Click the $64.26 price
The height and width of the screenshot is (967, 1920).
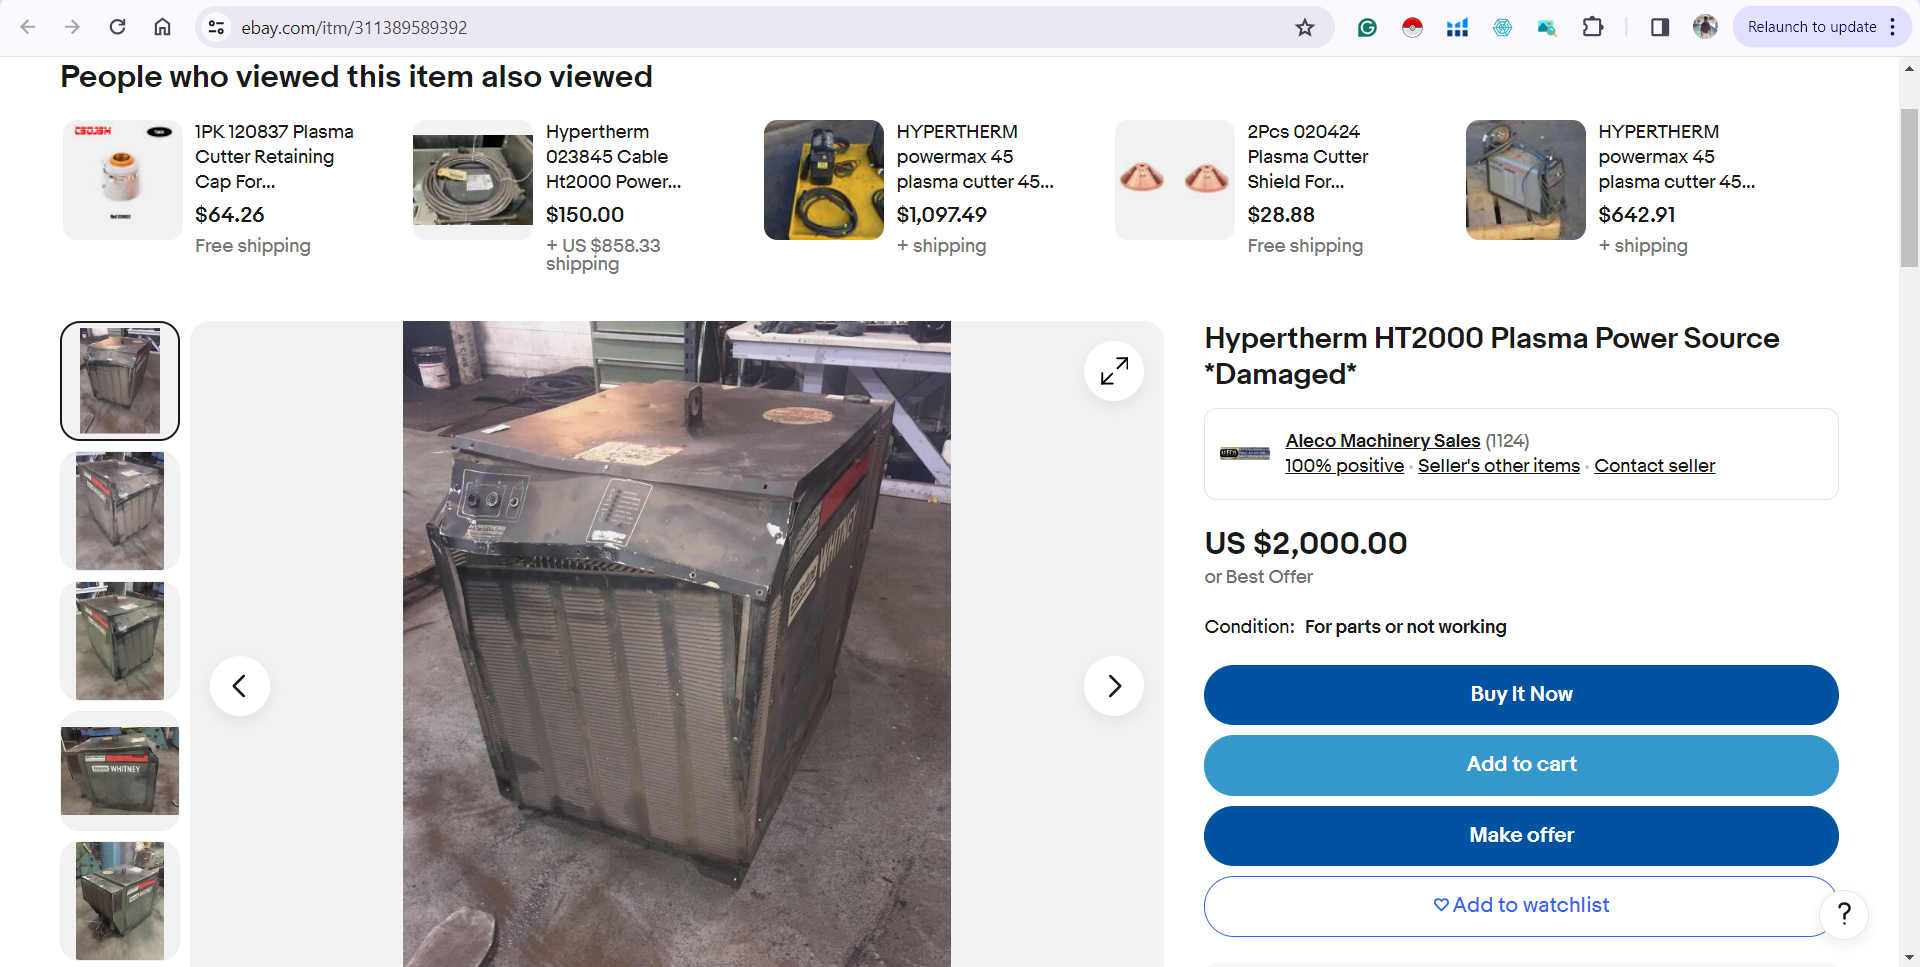(x=230, y=215)
